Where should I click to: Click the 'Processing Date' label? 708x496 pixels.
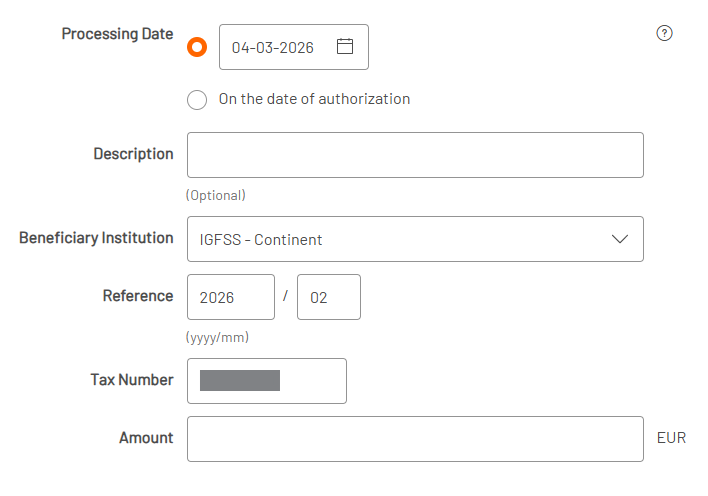coord(117,34)
